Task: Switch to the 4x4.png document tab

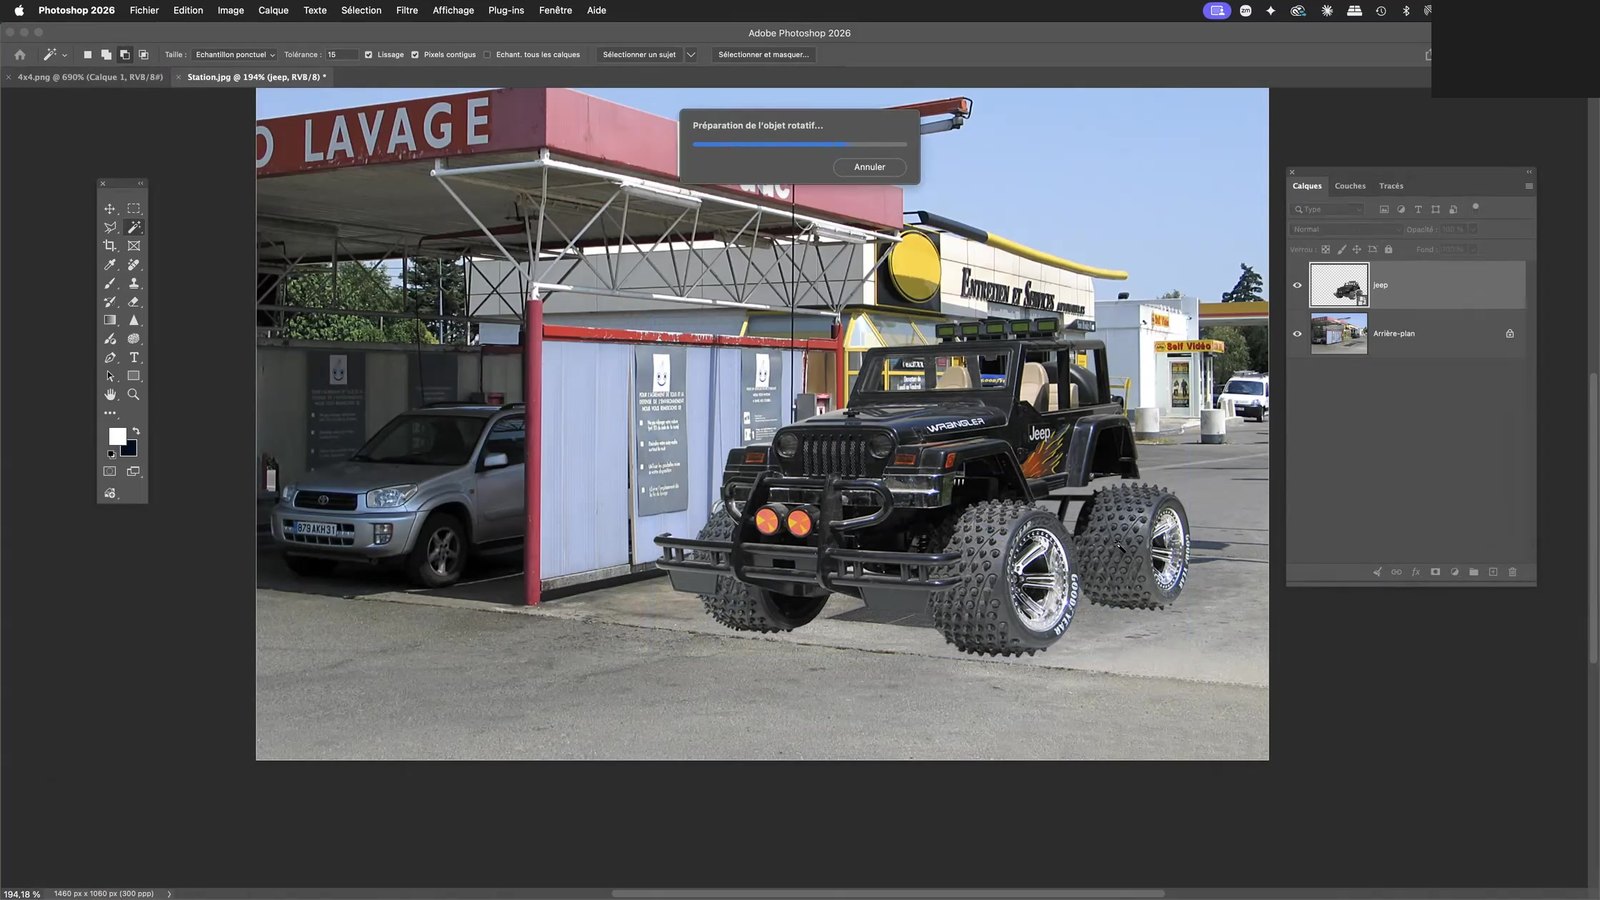Action: tap(90, 77)
